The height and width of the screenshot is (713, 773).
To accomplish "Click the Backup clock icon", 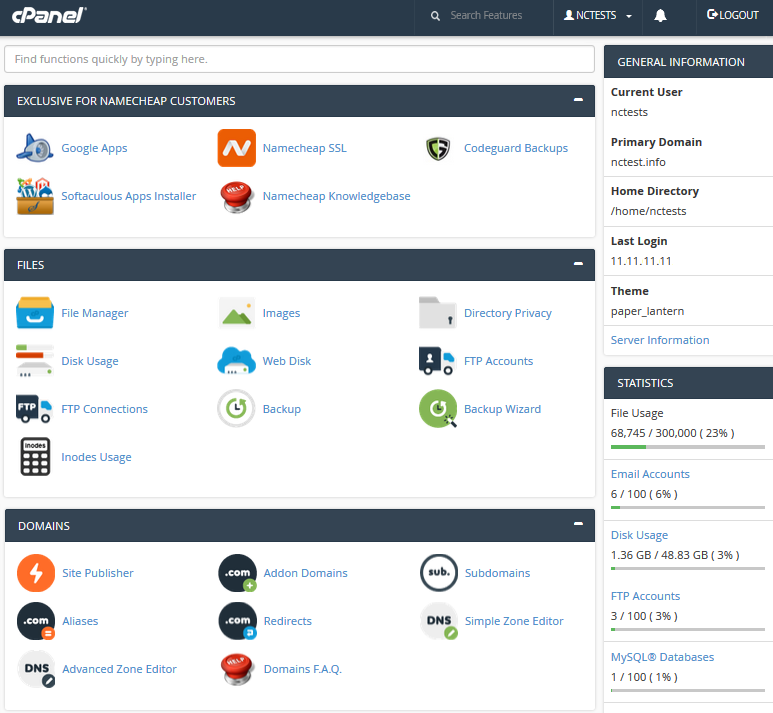I will click(237, 408).
